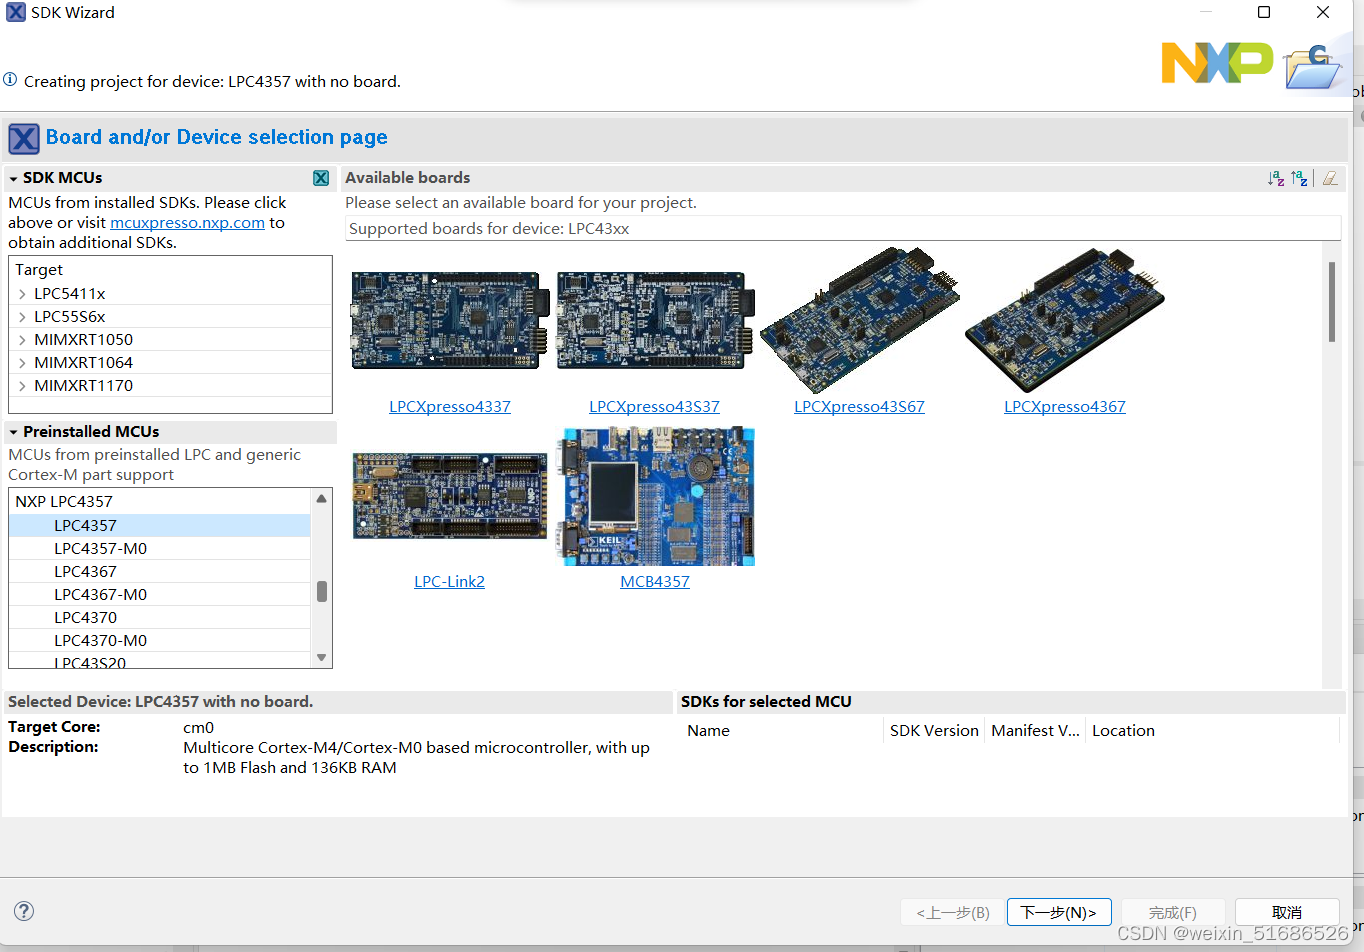Screen dimensions: 1364x952
Task: Click the NXP logo
Action: pyautogui.click(x=1216, y=62)
